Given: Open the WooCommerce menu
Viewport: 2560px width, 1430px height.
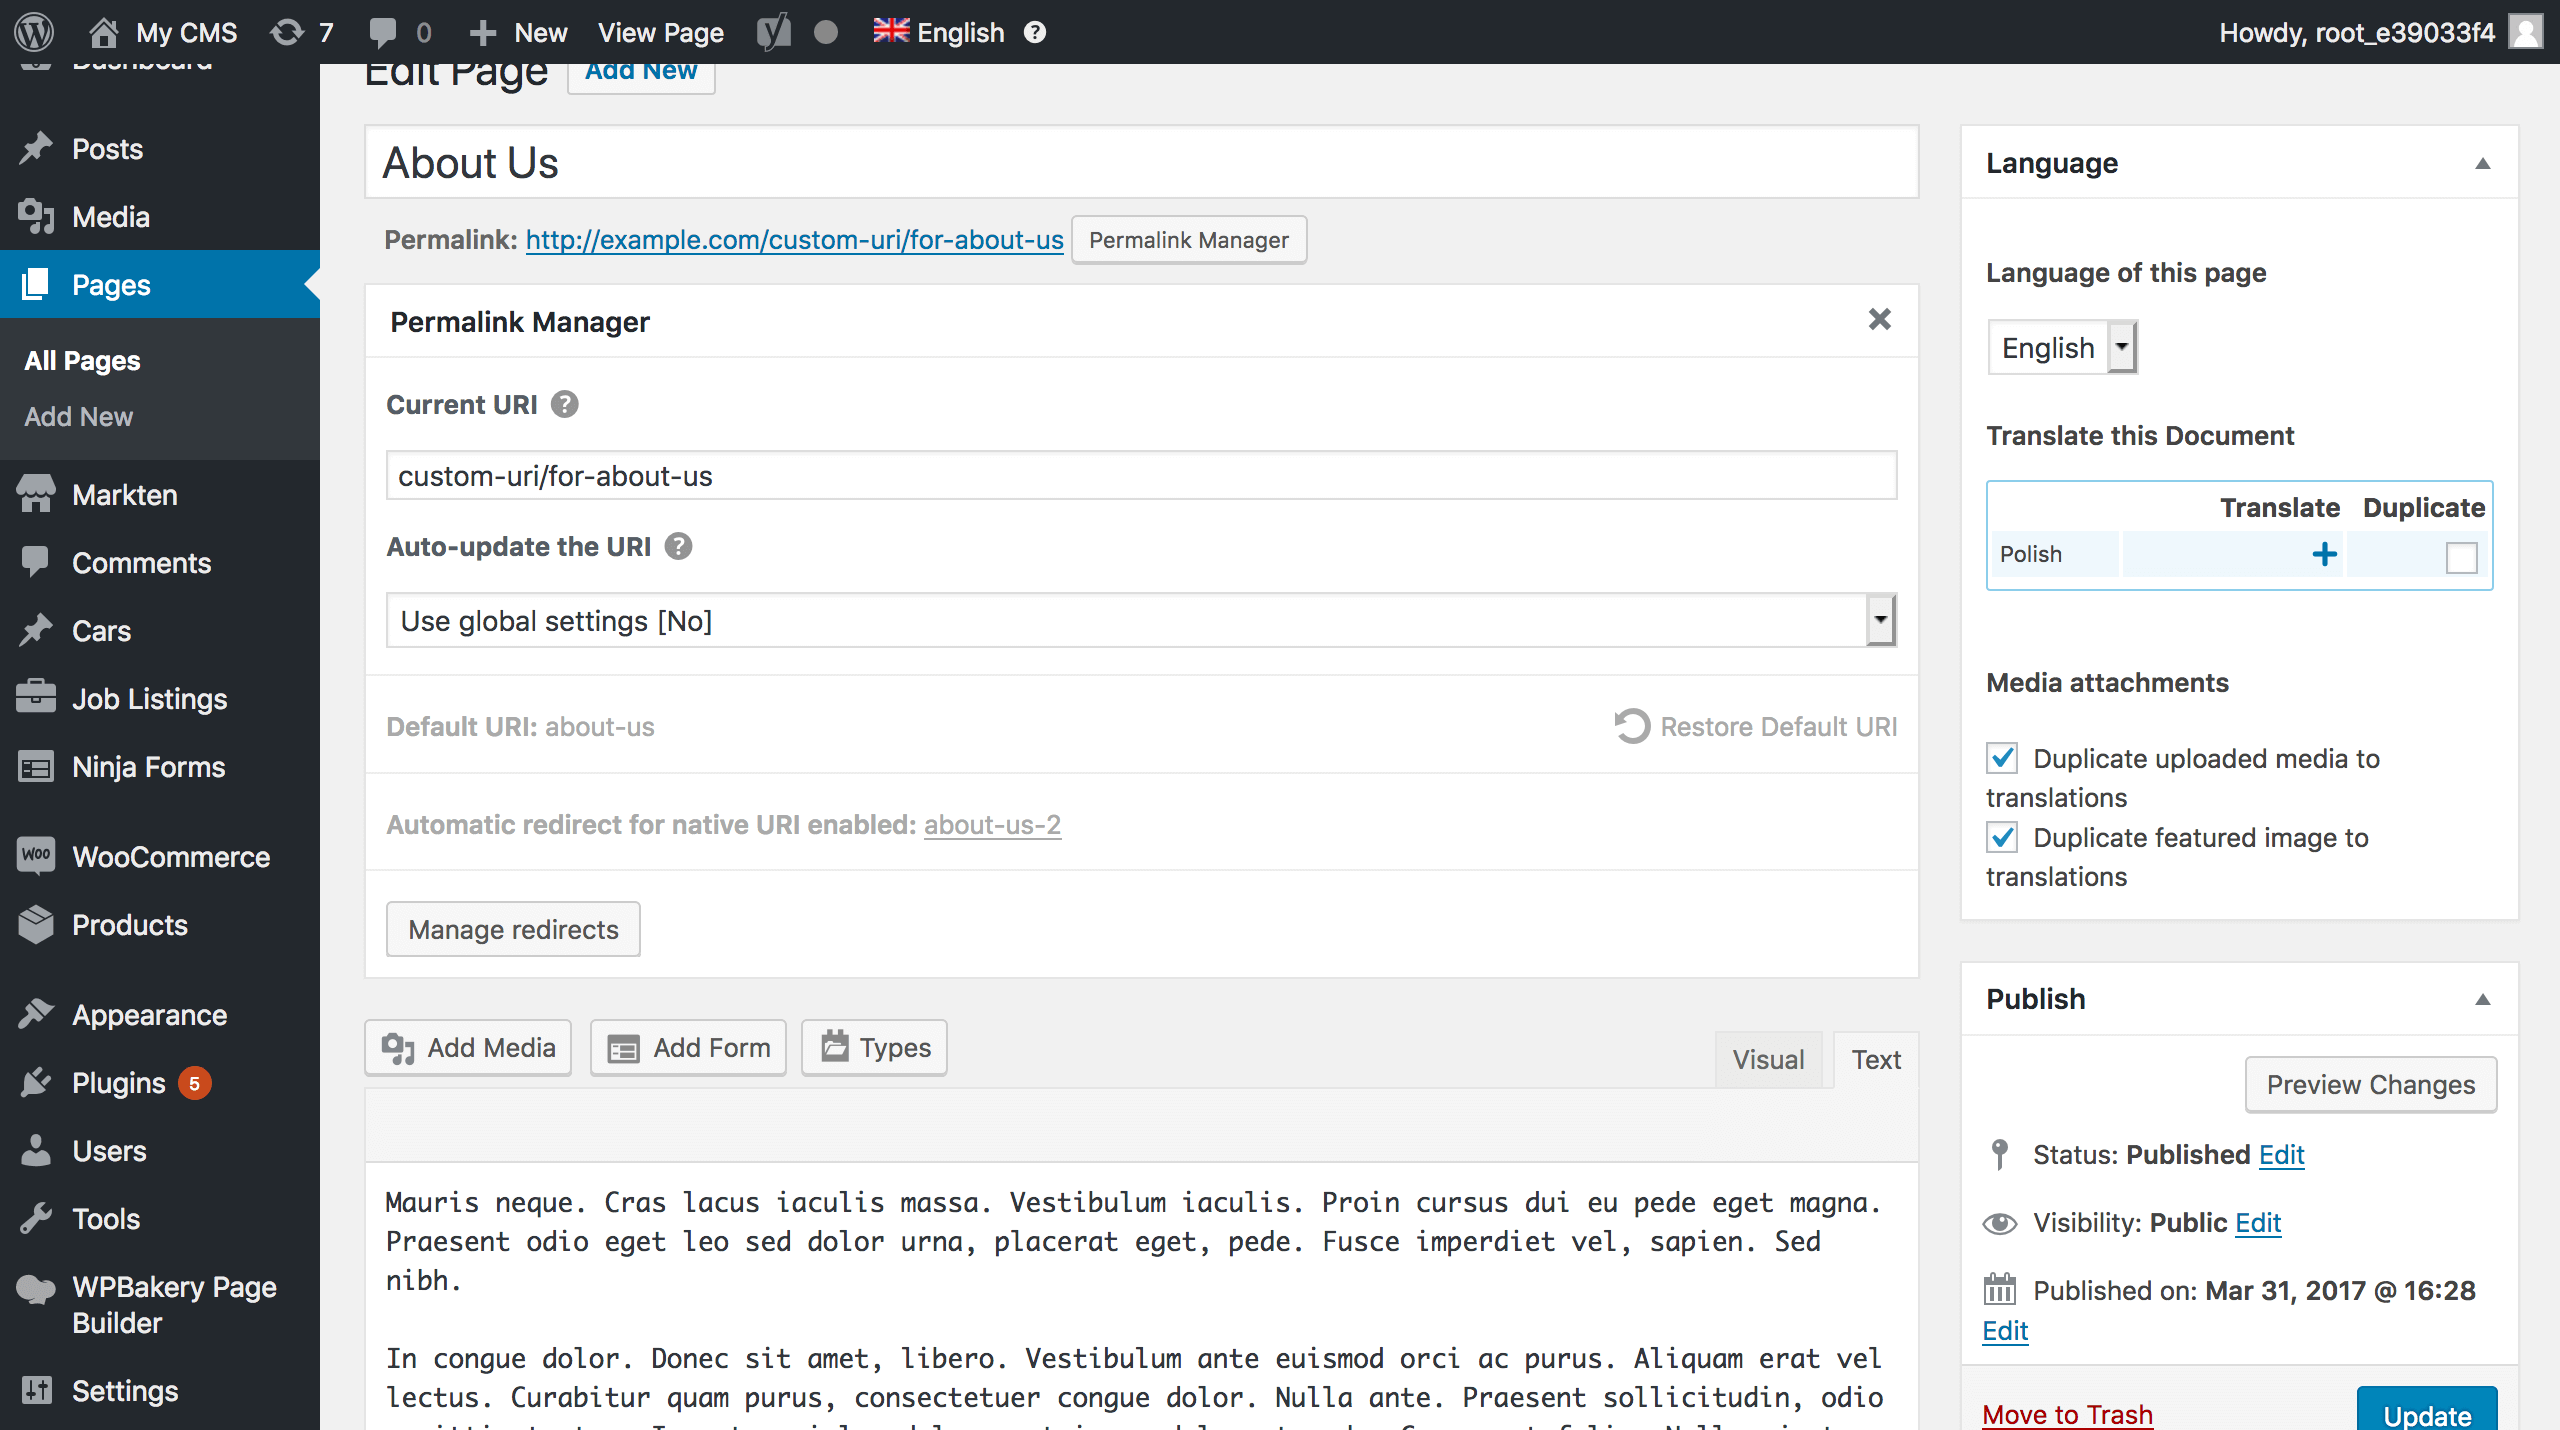Looking at the screenshot, I should [170, 857].
